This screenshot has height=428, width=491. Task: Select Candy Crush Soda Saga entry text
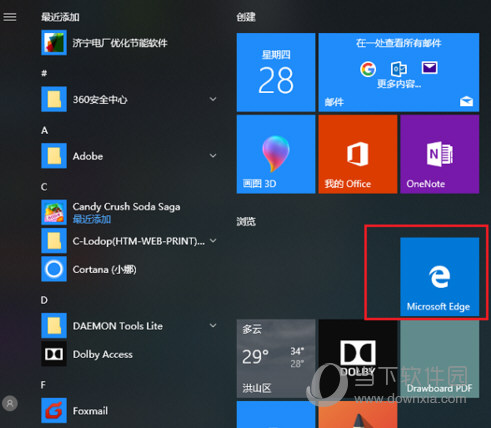click(126, 207)
